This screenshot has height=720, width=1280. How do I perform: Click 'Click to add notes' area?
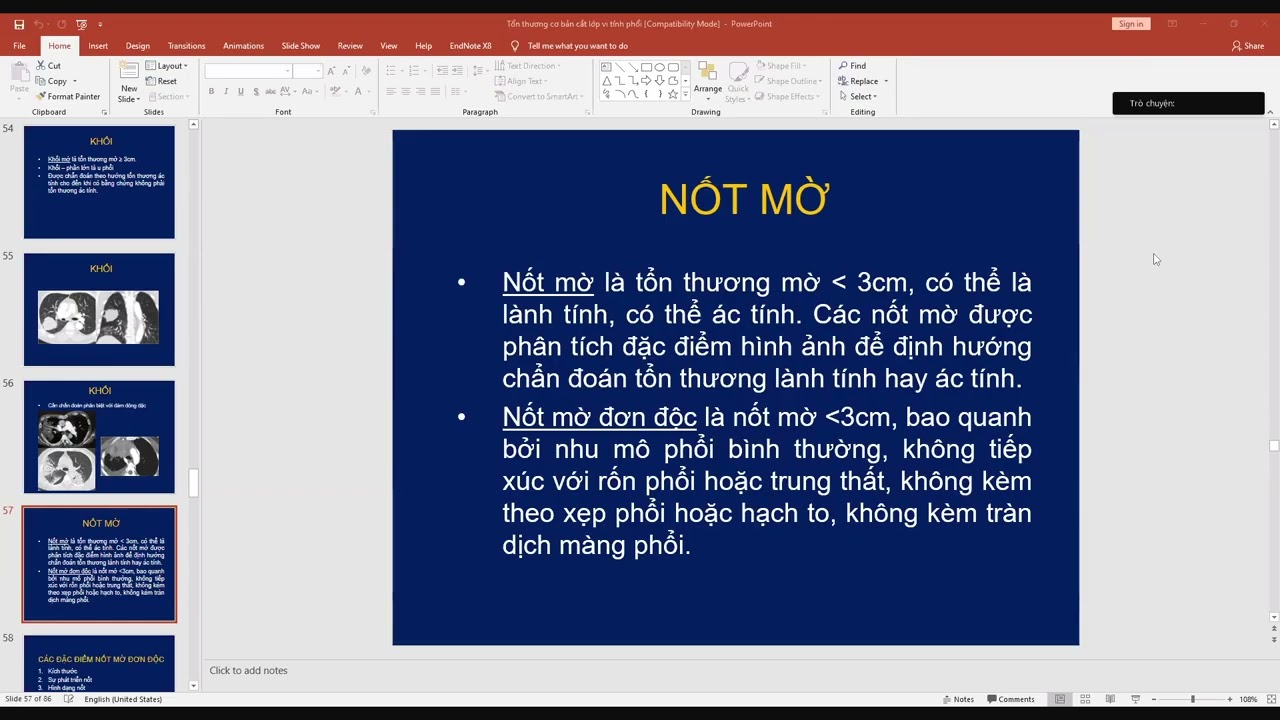(248, 670)
